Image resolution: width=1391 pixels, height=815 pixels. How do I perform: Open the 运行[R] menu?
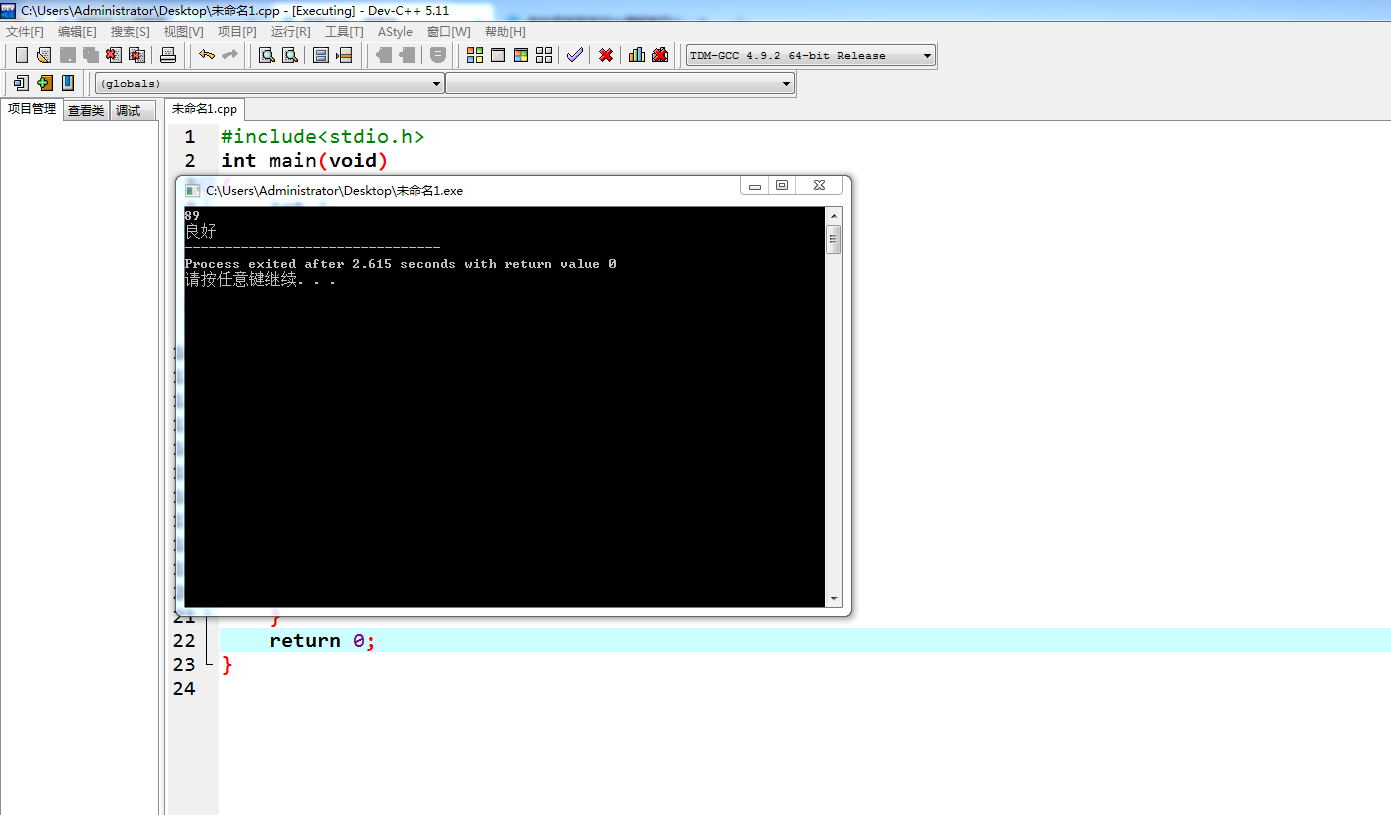click(x=291, y=32)
